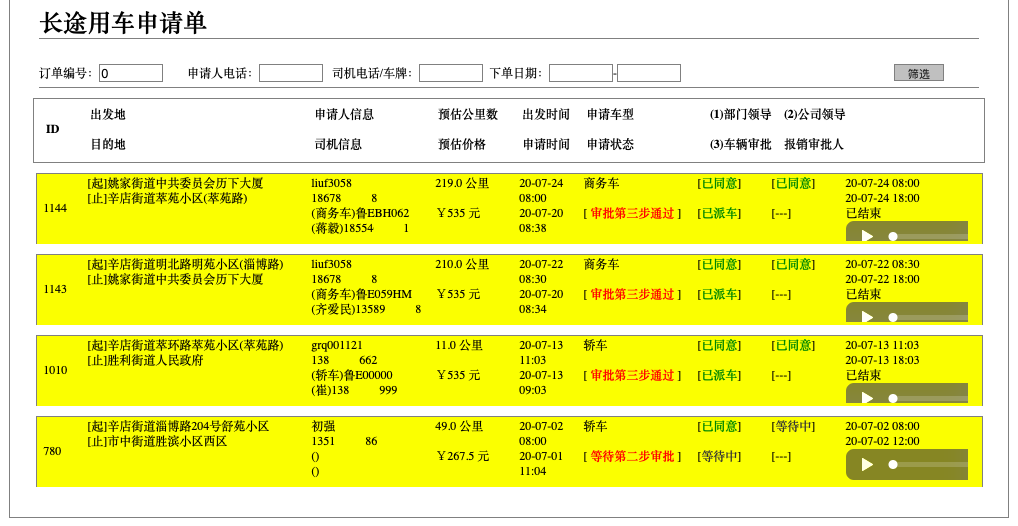Click applicant liuf3058 in order 1144
1018x526 pixels.
pos(331,184)
